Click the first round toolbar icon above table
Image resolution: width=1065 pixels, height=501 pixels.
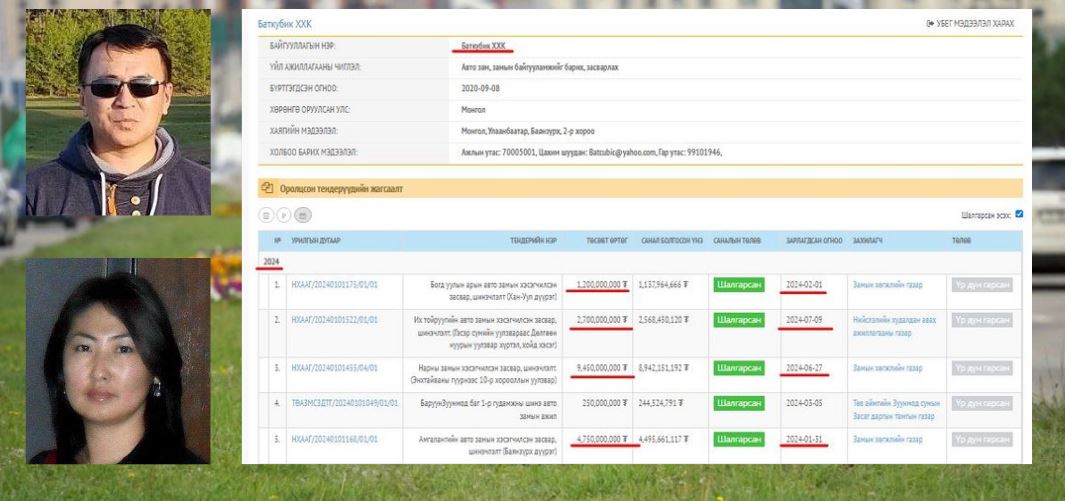267,214
